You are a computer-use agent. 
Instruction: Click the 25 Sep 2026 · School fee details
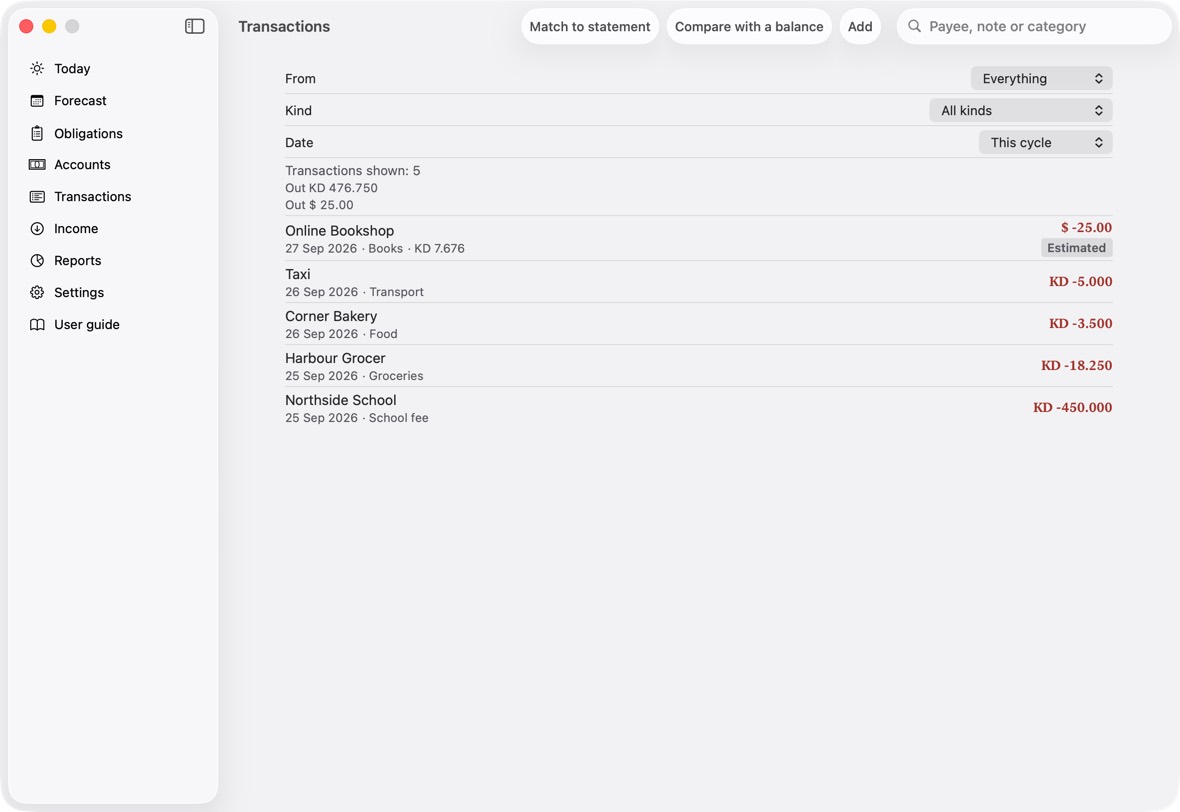click(357, 418)
